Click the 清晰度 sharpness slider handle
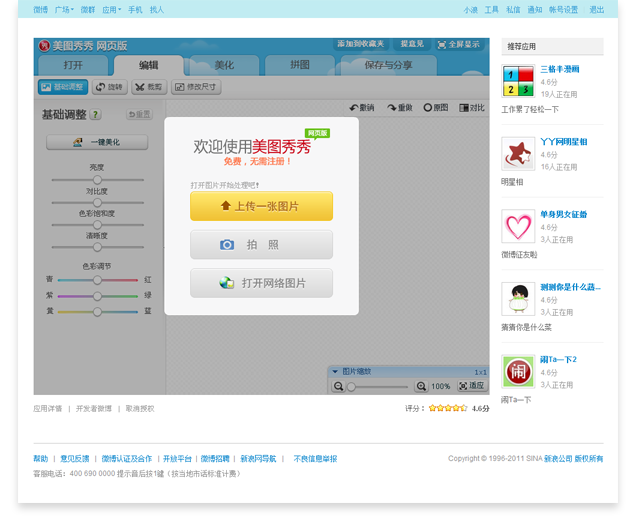Image resolution: width=636 pixels, height=520 pixels. pyautogui.click(x=97, y=247)
